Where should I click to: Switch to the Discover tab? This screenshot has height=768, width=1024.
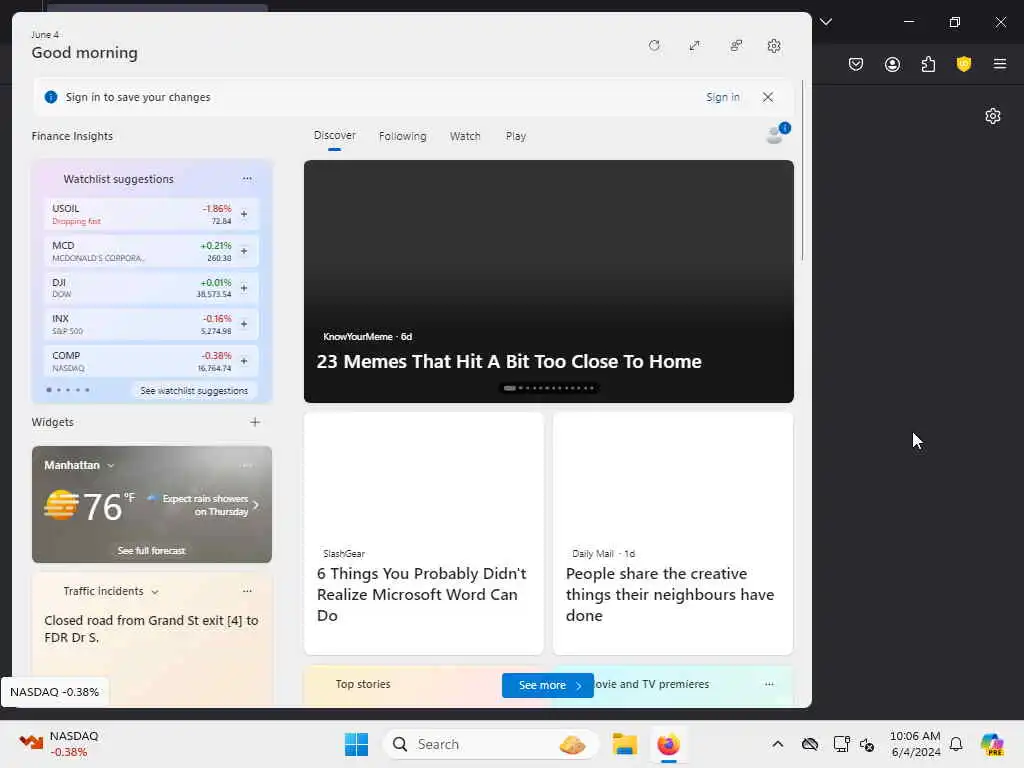(x=334, y=136)
